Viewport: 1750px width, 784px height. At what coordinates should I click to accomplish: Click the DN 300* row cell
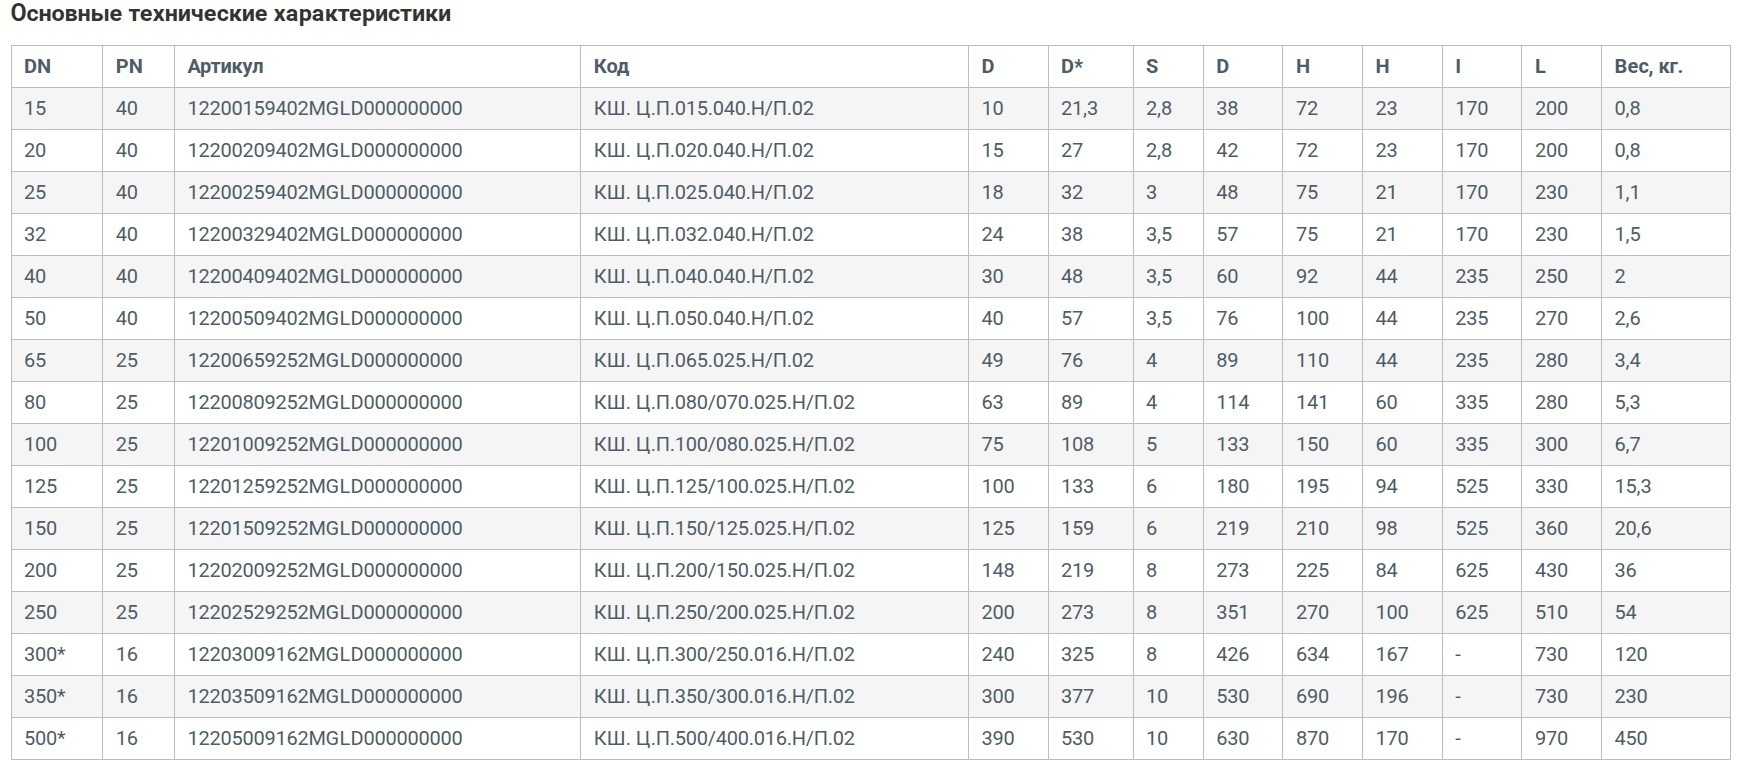coord(45,654)
